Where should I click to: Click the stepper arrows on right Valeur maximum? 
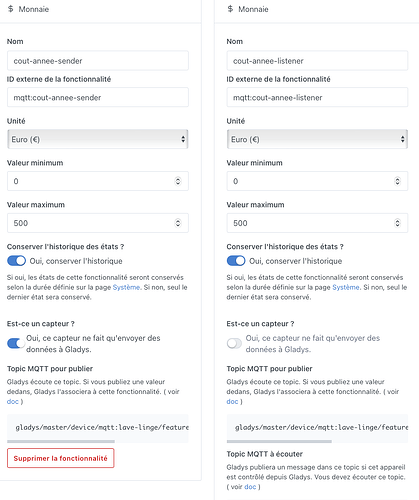tap(397, 223)
